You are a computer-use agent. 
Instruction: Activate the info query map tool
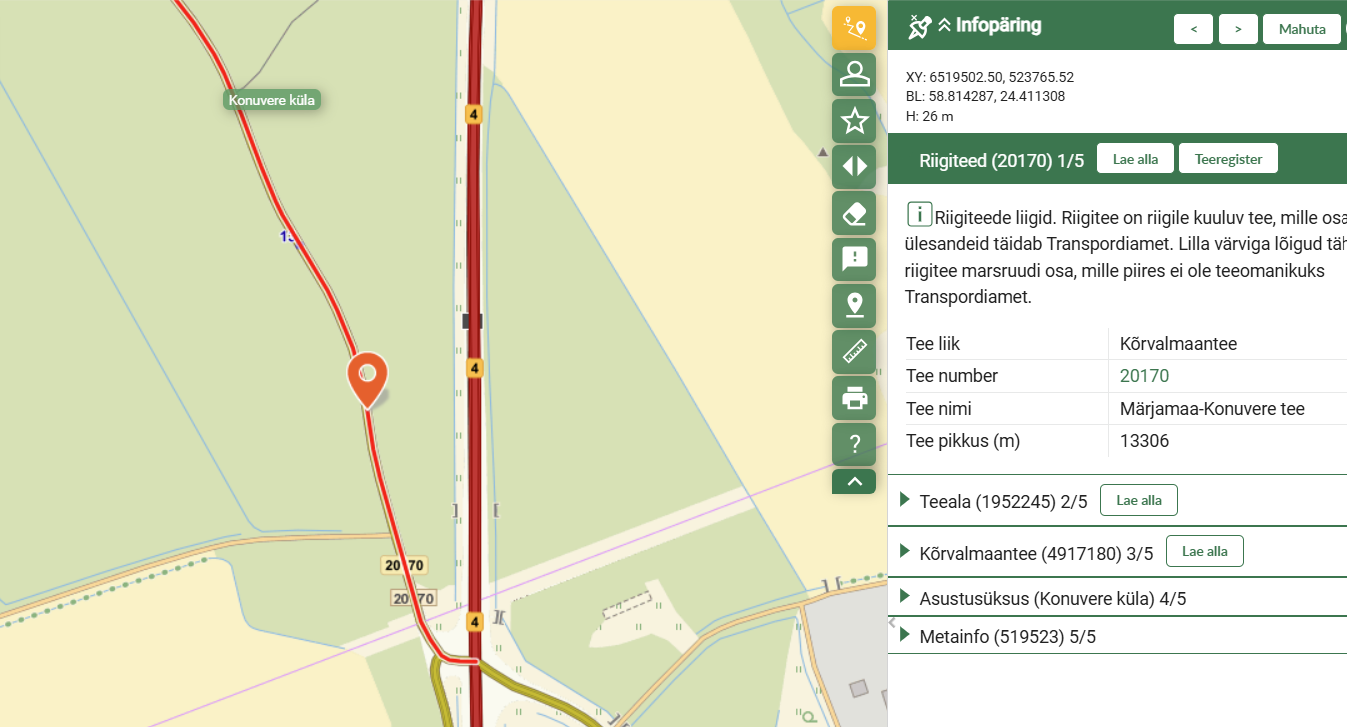point(853,28)
